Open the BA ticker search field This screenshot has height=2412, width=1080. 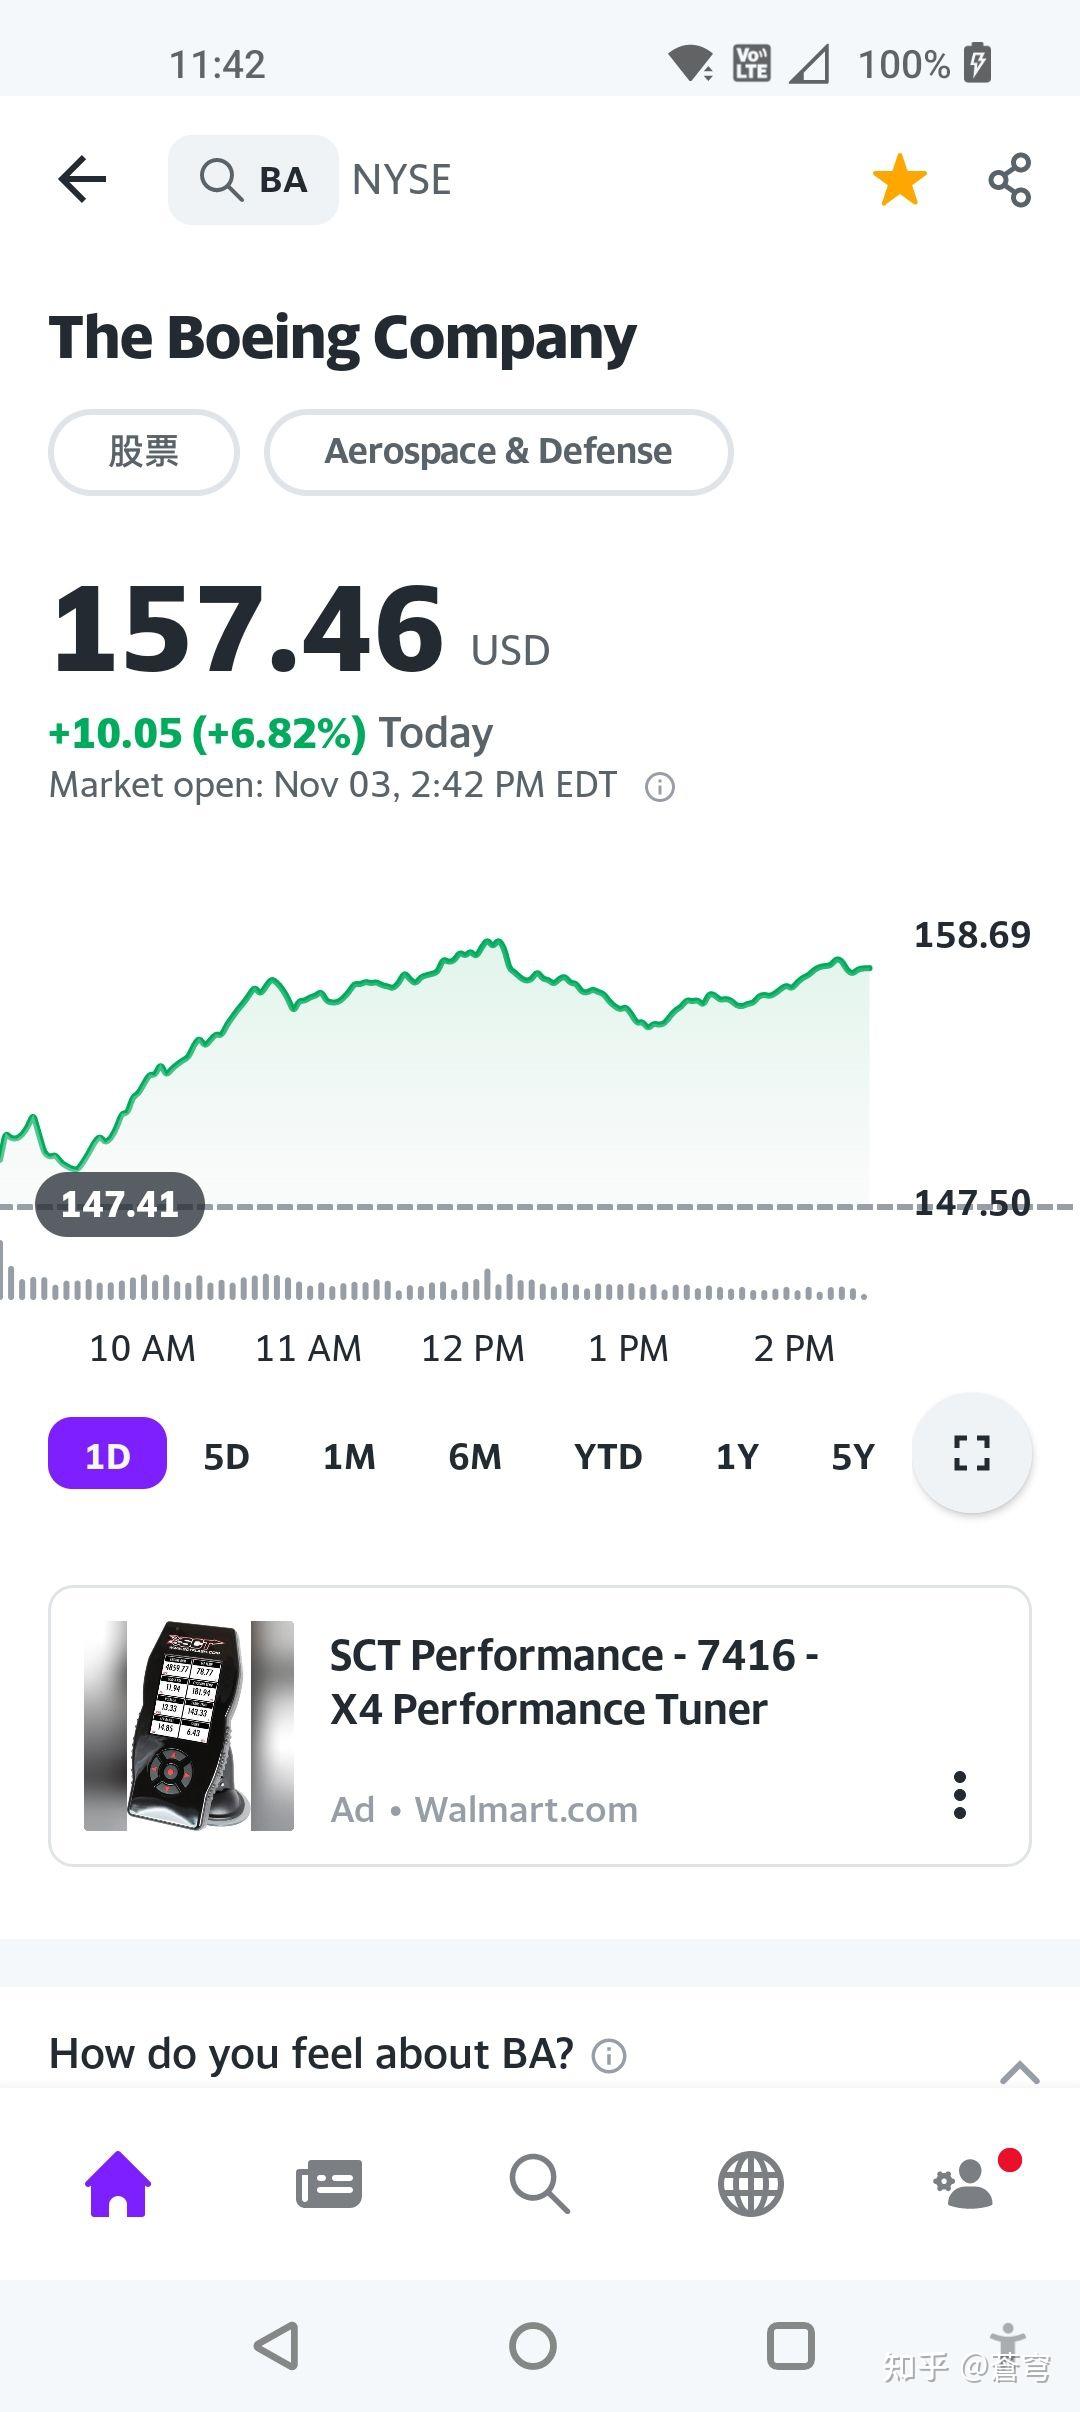[253, 180]
